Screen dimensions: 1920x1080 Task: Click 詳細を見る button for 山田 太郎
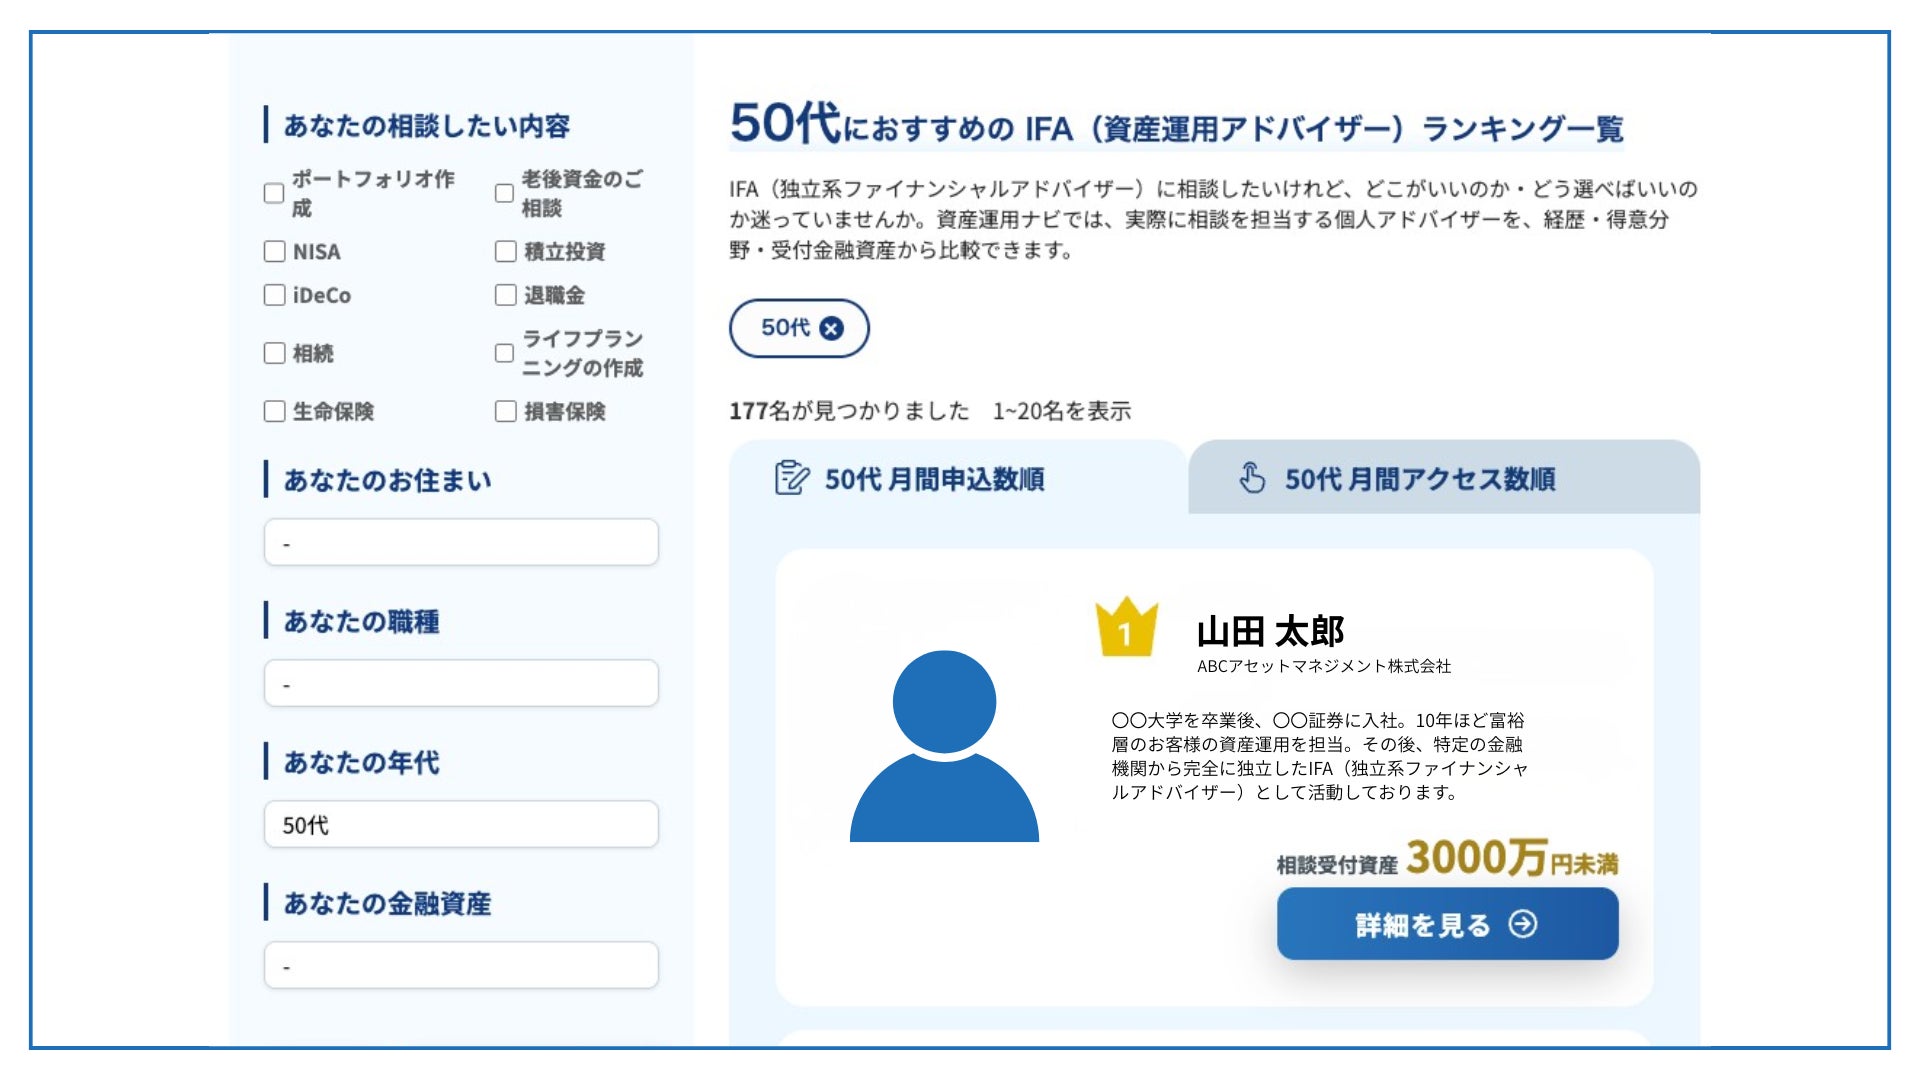click(x=1447, y=924)
